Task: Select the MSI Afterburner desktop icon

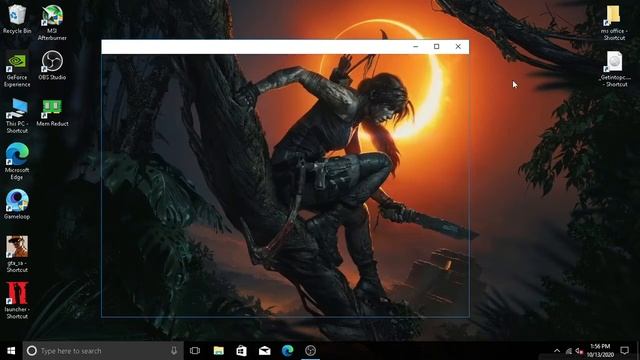Action: point(52,22)
